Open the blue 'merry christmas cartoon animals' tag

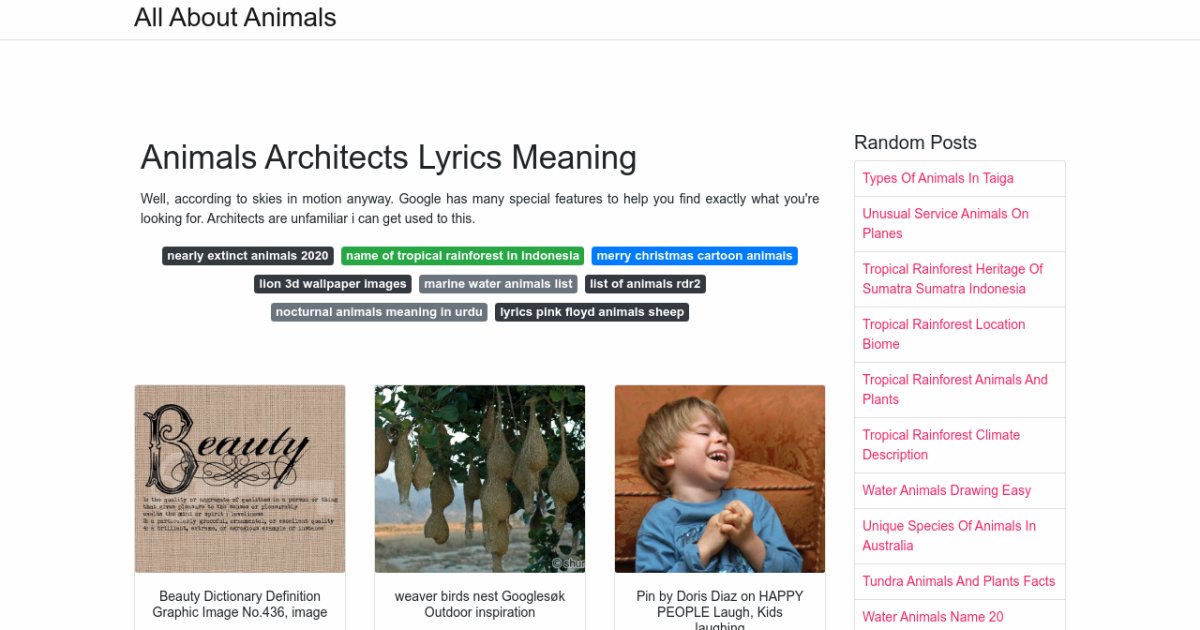[694, 256]
